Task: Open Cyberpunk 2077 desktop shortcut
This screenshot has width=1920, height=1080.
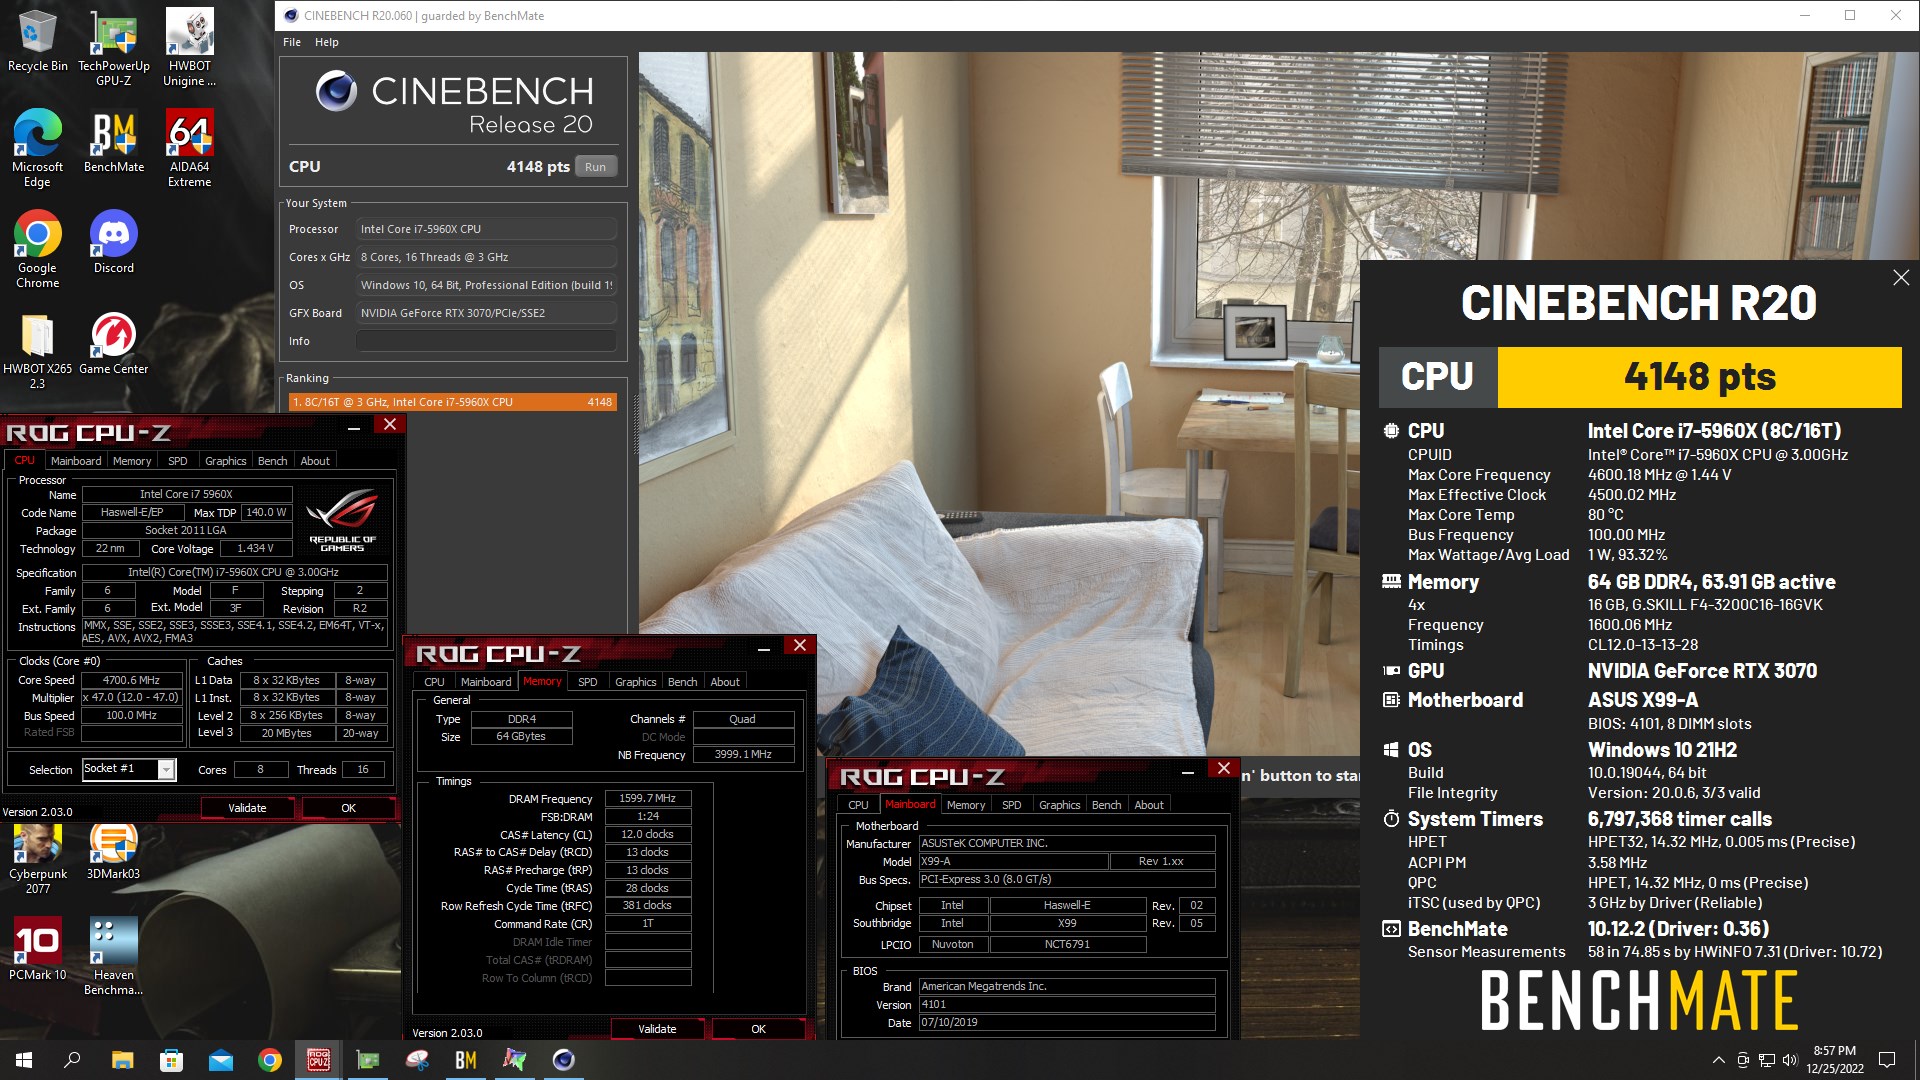Action: [37, 858]
